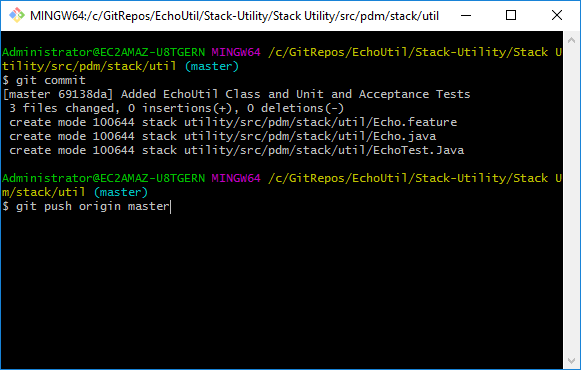This screenshot has width=581, height=370.
Task: Click the EchoTest.Java file line
Action: point(236,150)
